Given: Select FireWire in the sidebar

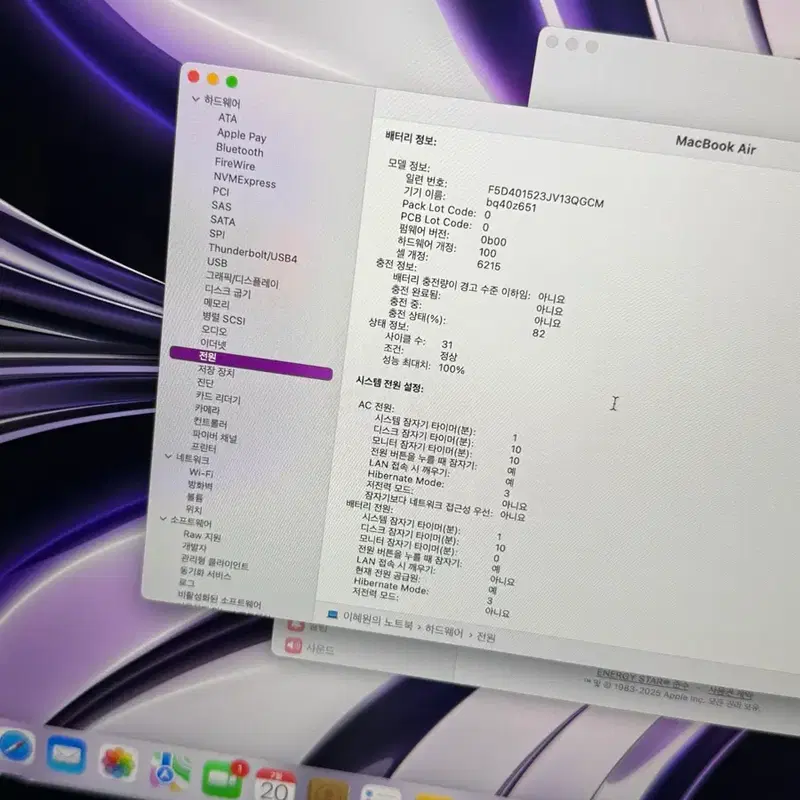Looking at the screenshot, I should coord(235,164).
